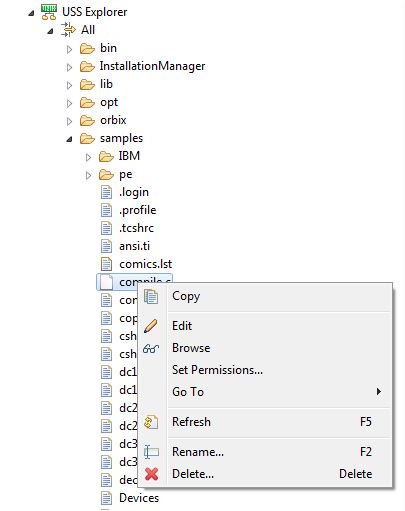Image resolution: width=405 pixels, height=511 pixels.
Task: Click the pencil Edit icon
Action: coord(151,326)
